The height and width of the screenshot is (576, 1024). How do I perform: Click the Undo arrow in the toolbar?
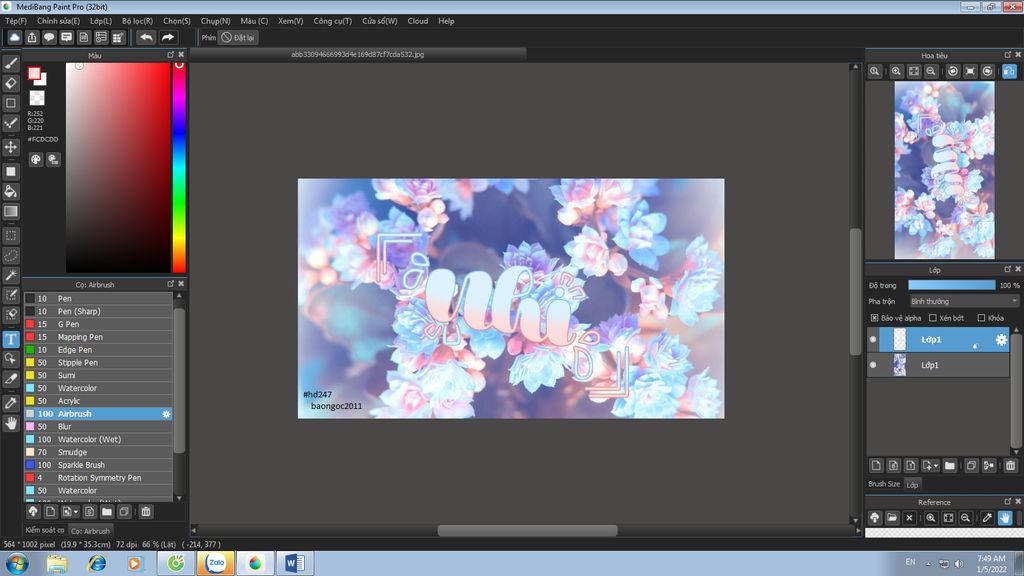point(146,37)
